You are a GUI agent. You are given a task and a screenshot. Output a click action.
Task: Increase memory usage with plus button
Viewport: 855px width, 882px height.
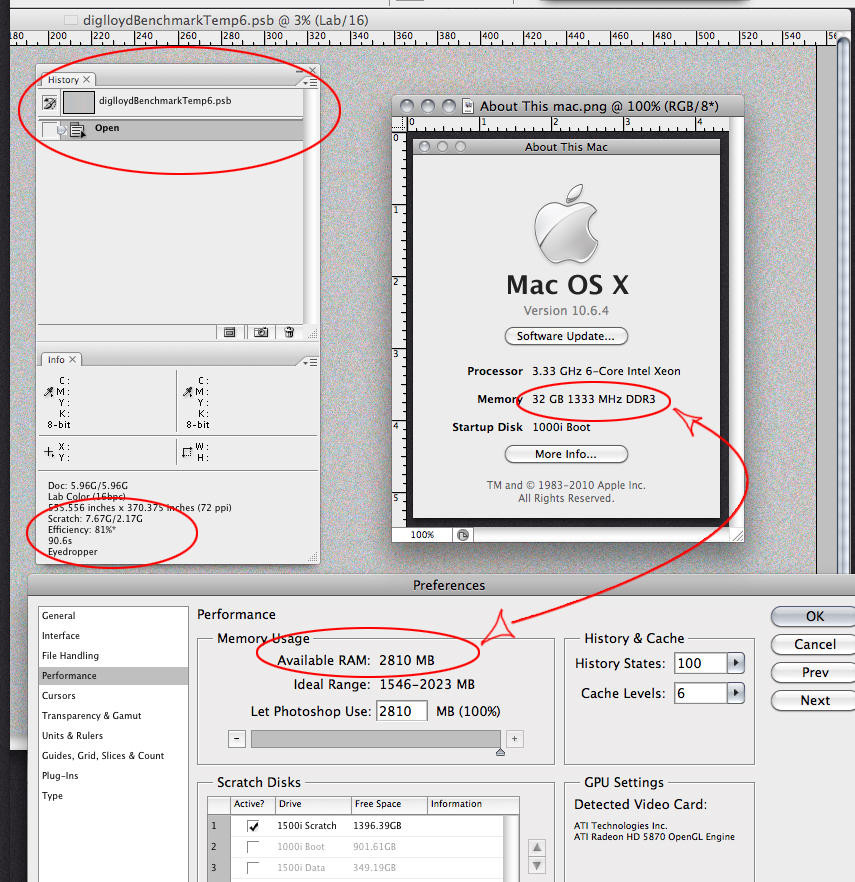[x=515, y=739]
